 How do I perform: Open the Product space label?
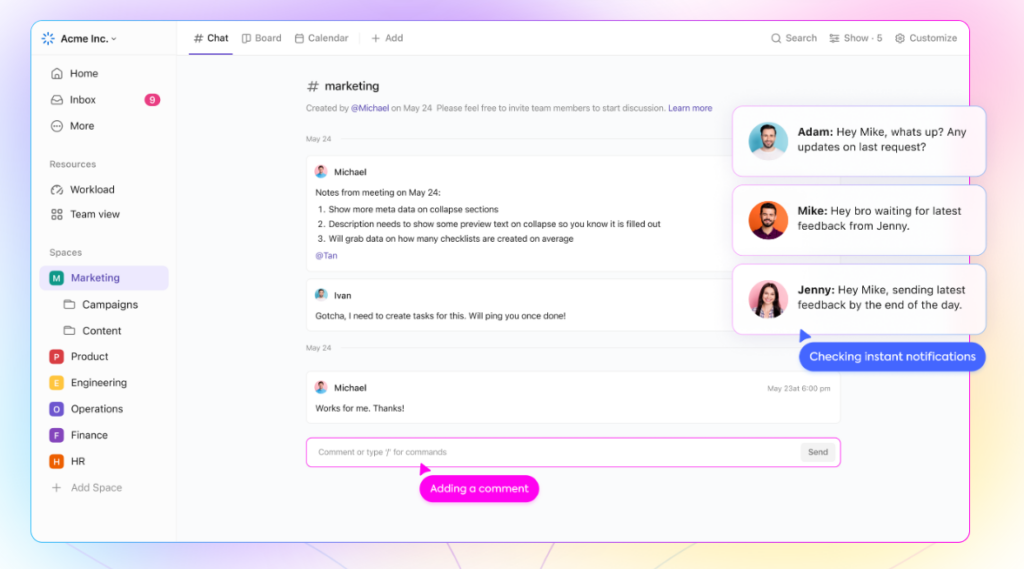click(89, 357)
